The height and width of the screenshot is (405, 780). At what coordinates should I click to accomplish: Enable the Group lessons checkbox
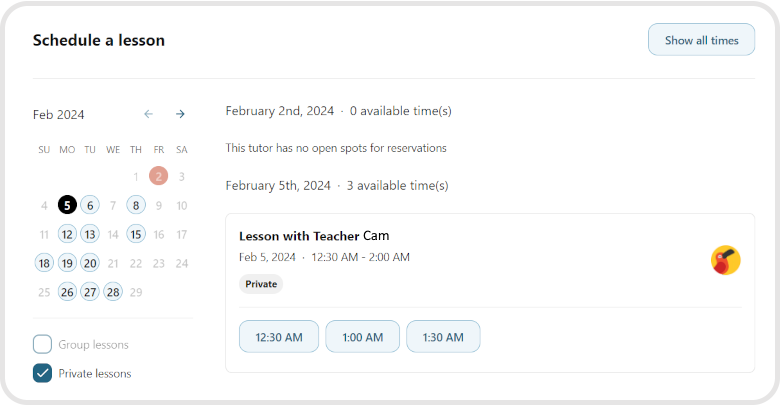[42, 344]
